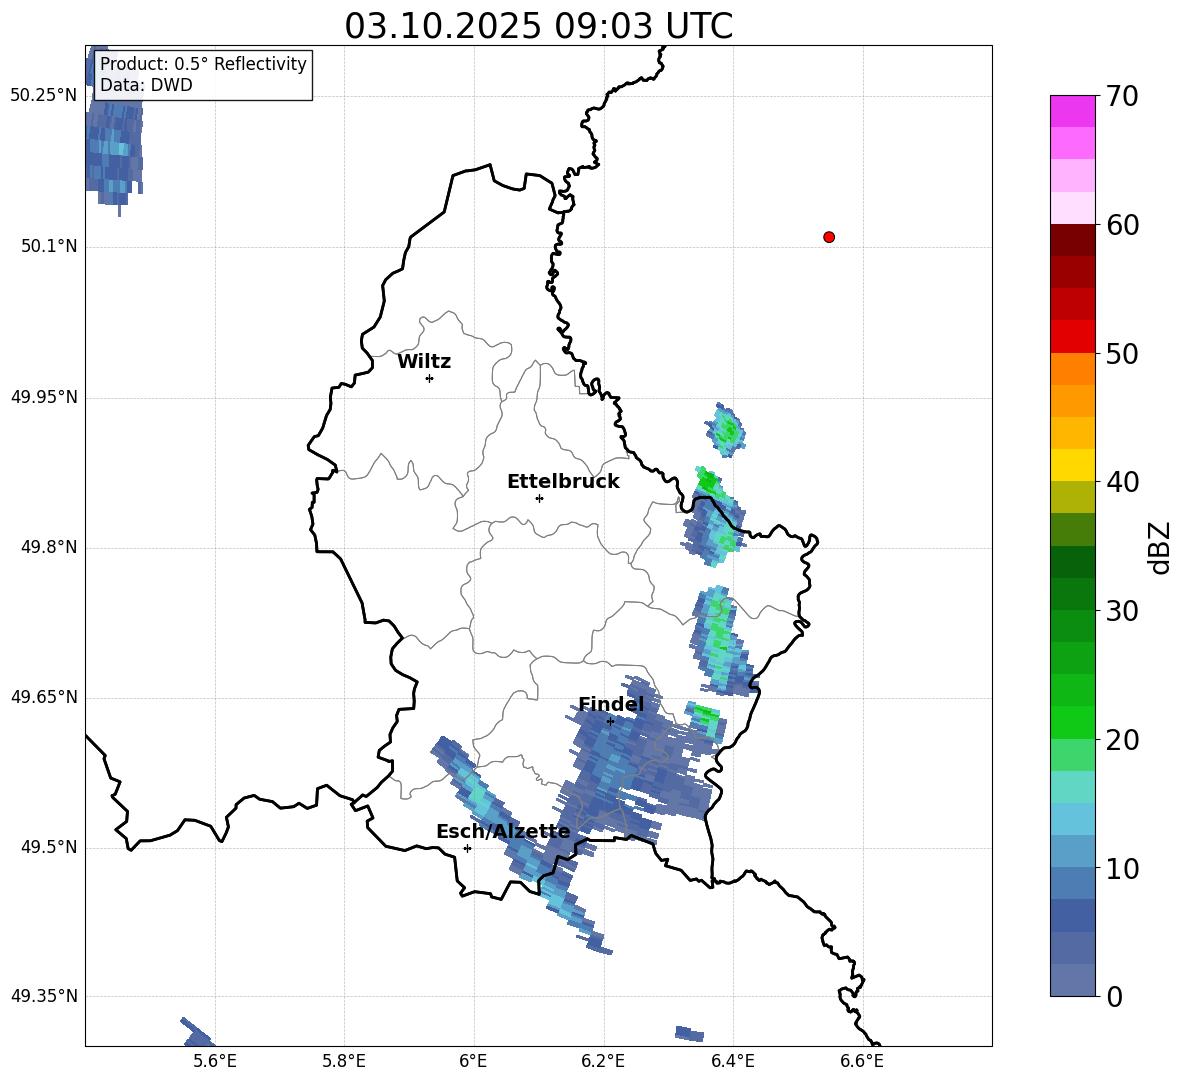Click the small echo at the bottom near 6.3°E

[x=689, y=1033]
